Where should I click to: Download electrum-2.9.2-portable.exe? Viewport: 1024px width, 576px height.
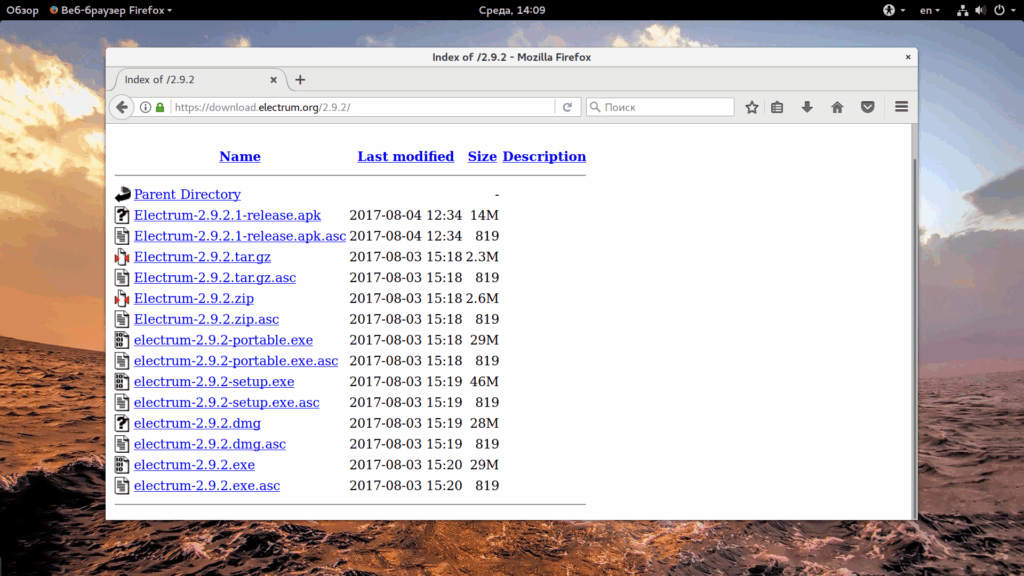223,340
